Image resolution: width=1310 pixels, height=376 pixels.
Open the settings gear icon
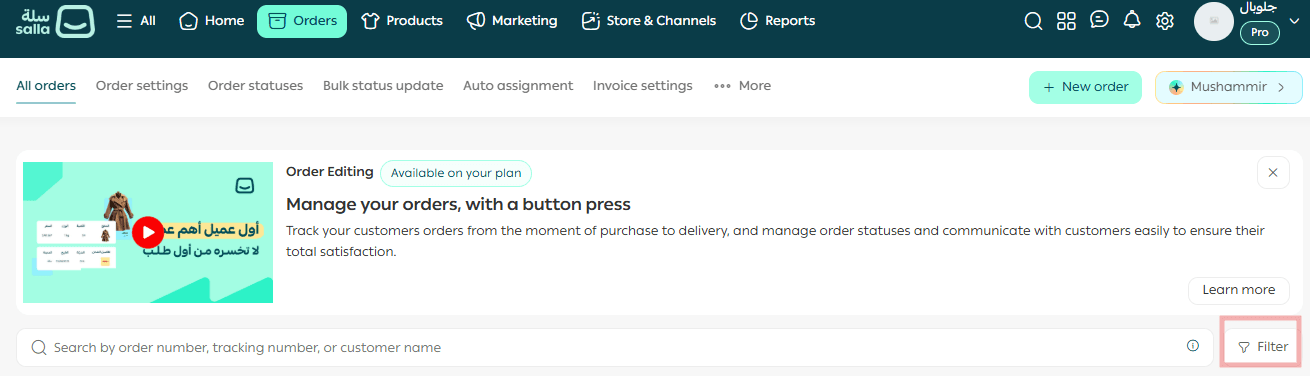1165,21
